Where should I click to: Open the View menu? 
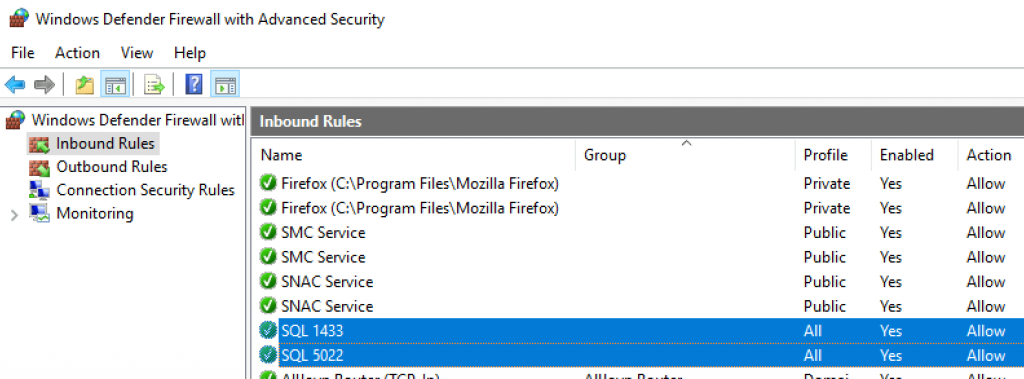[137, 53]
